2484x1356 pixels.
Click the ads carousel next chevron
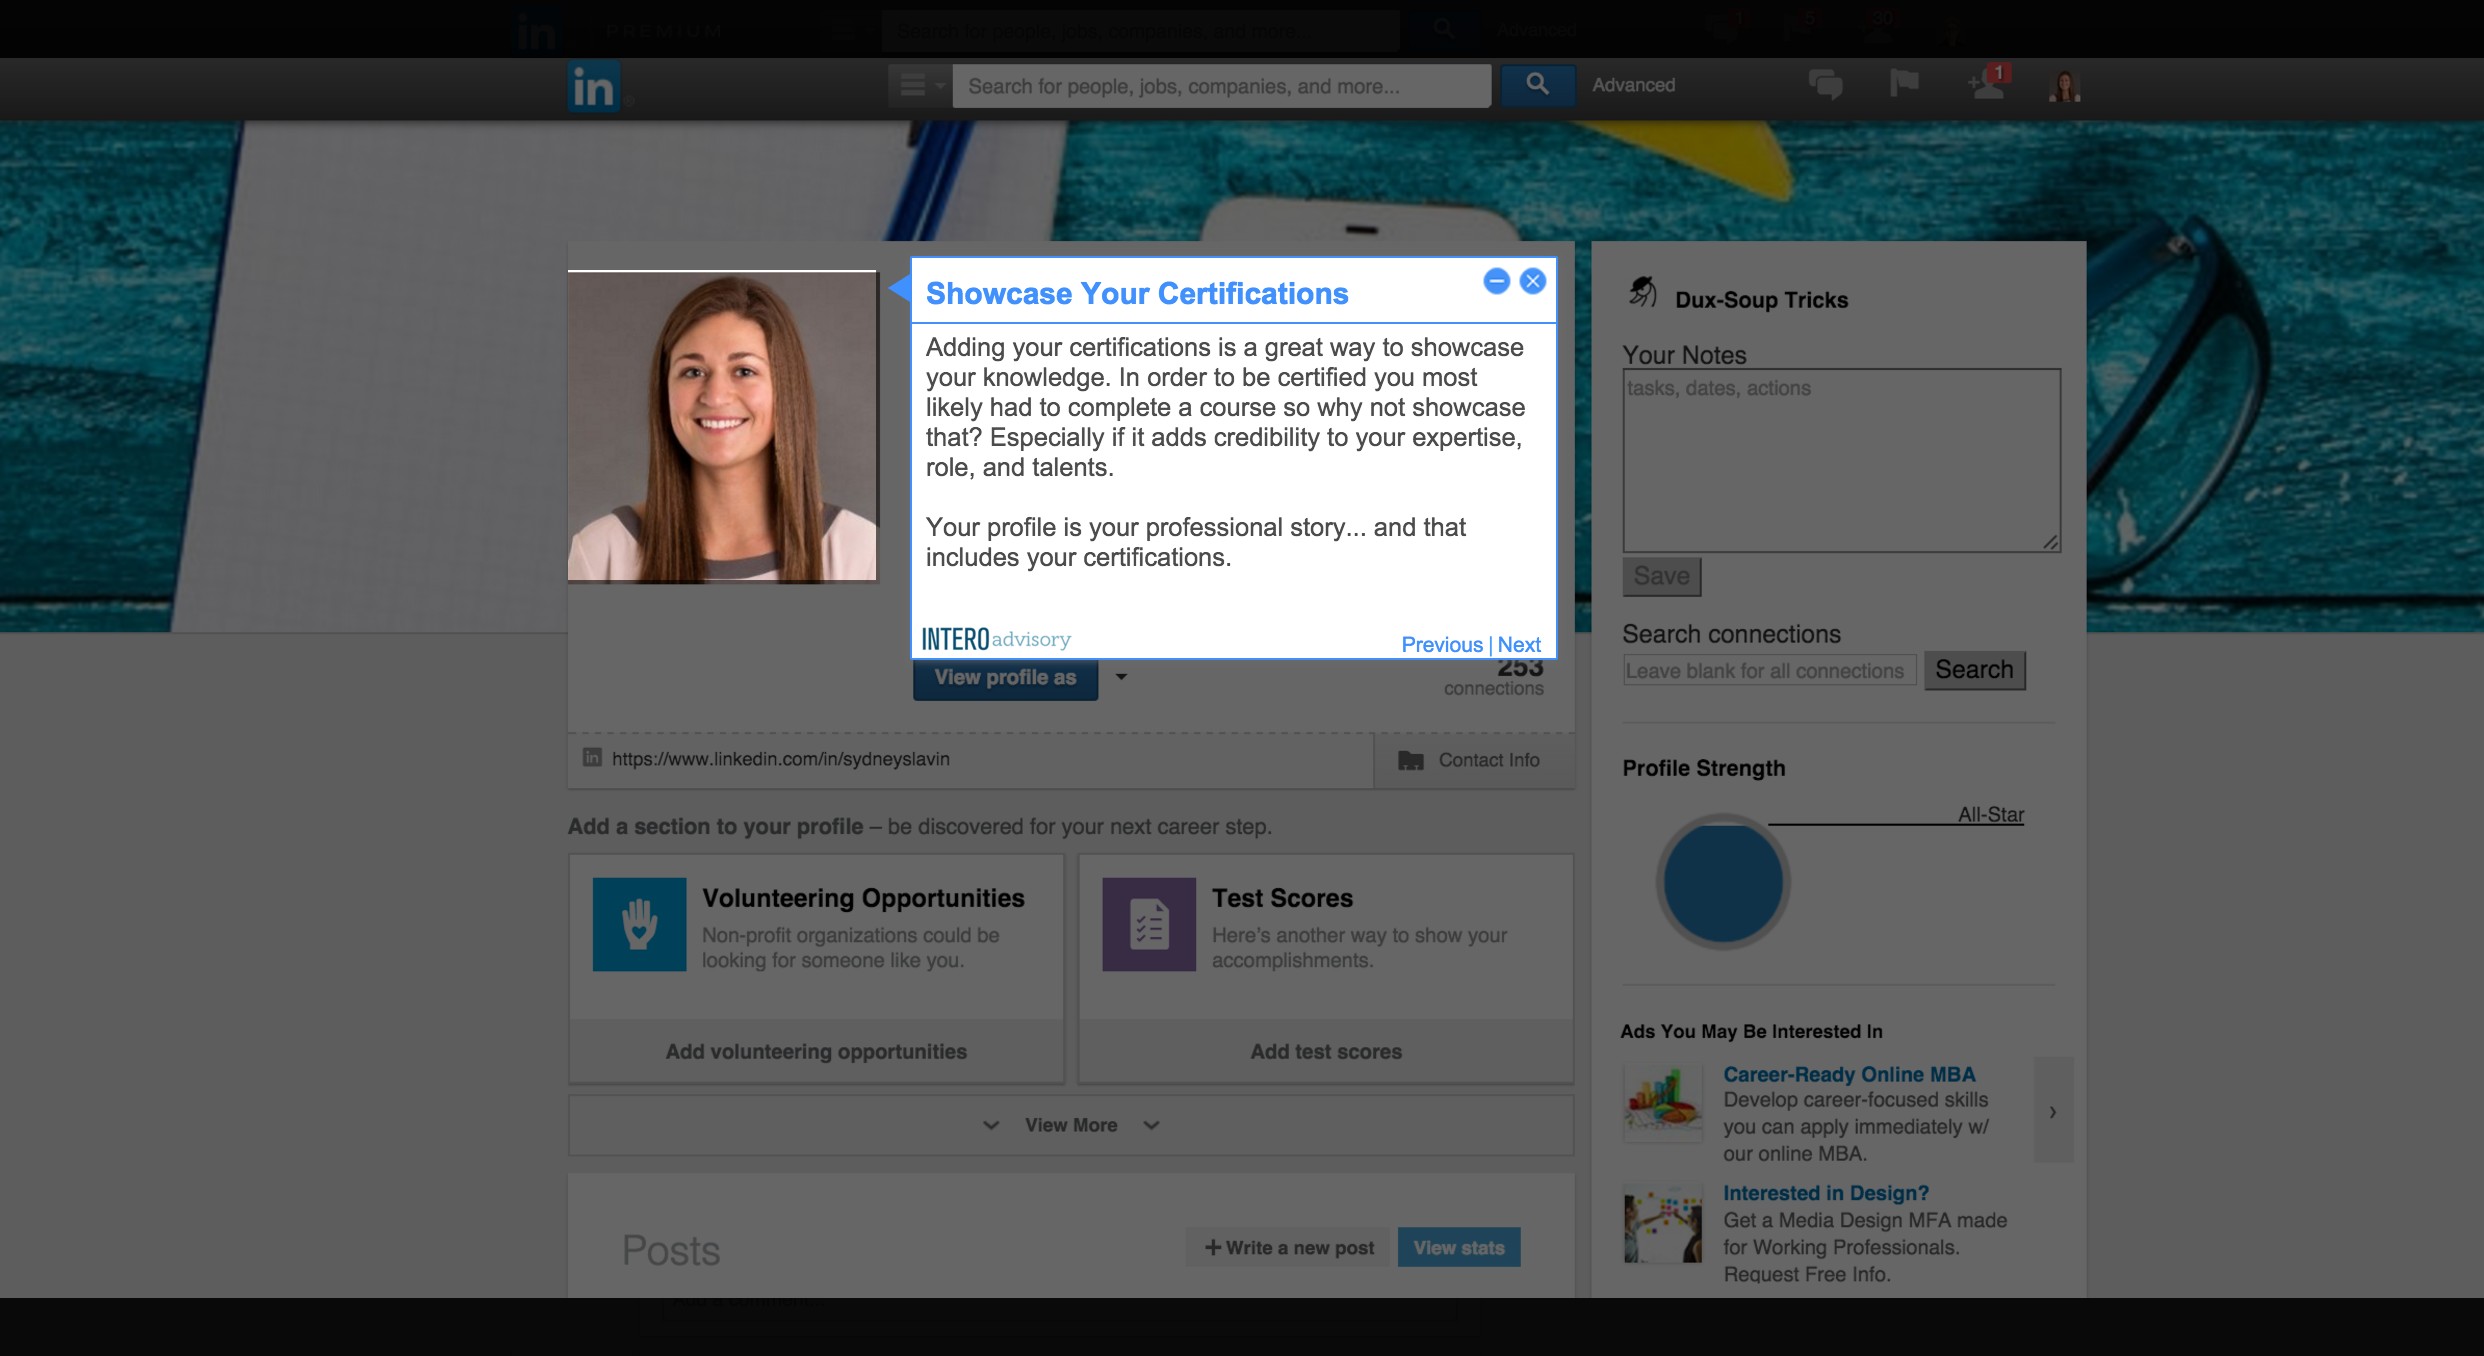pos(2053,1111)
